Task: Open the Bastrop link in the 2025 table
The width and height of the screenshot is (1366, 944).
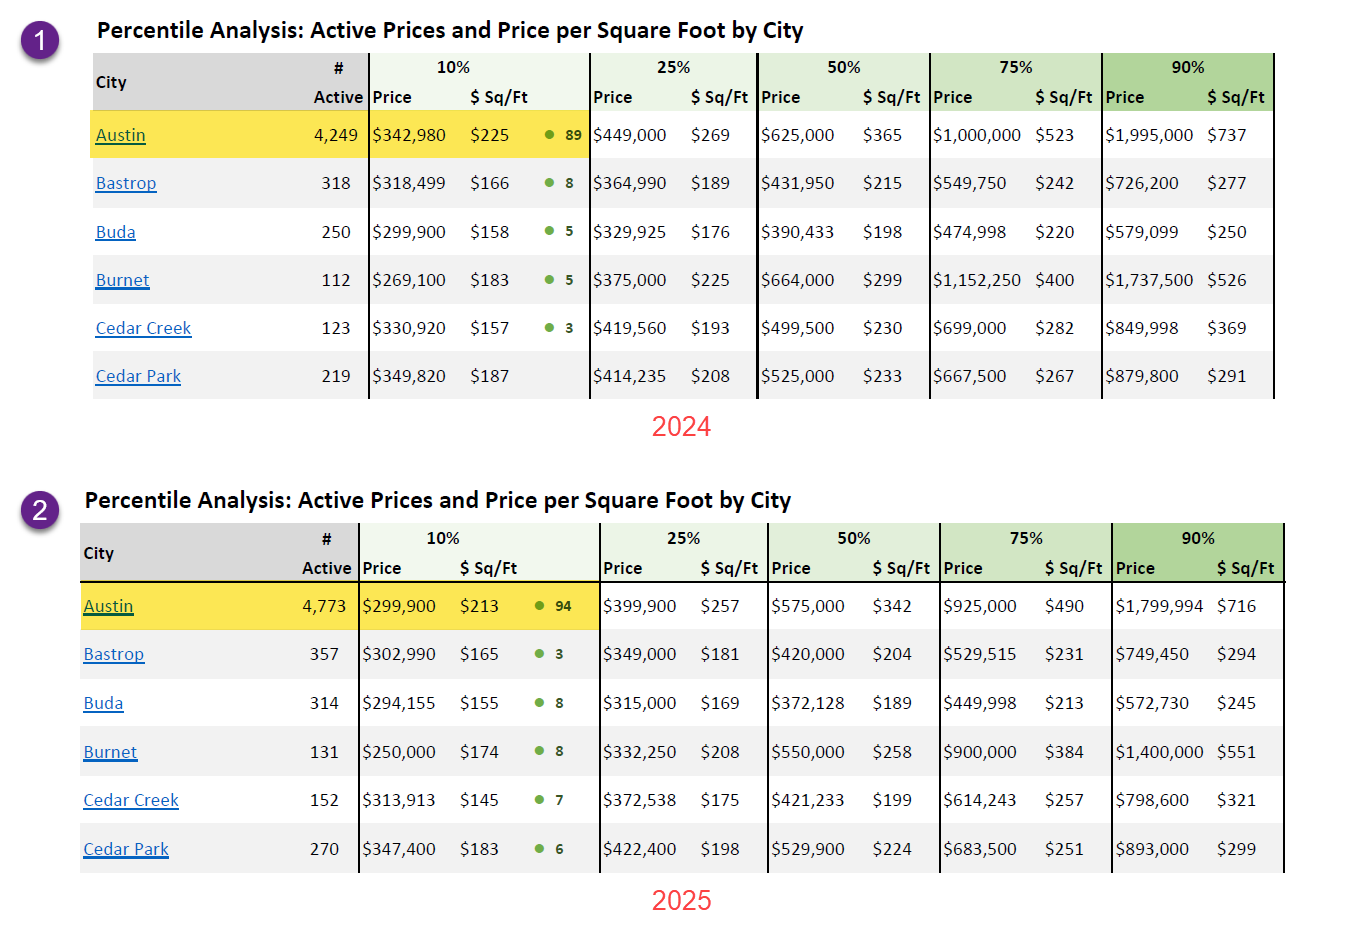Action: [114, 654]
